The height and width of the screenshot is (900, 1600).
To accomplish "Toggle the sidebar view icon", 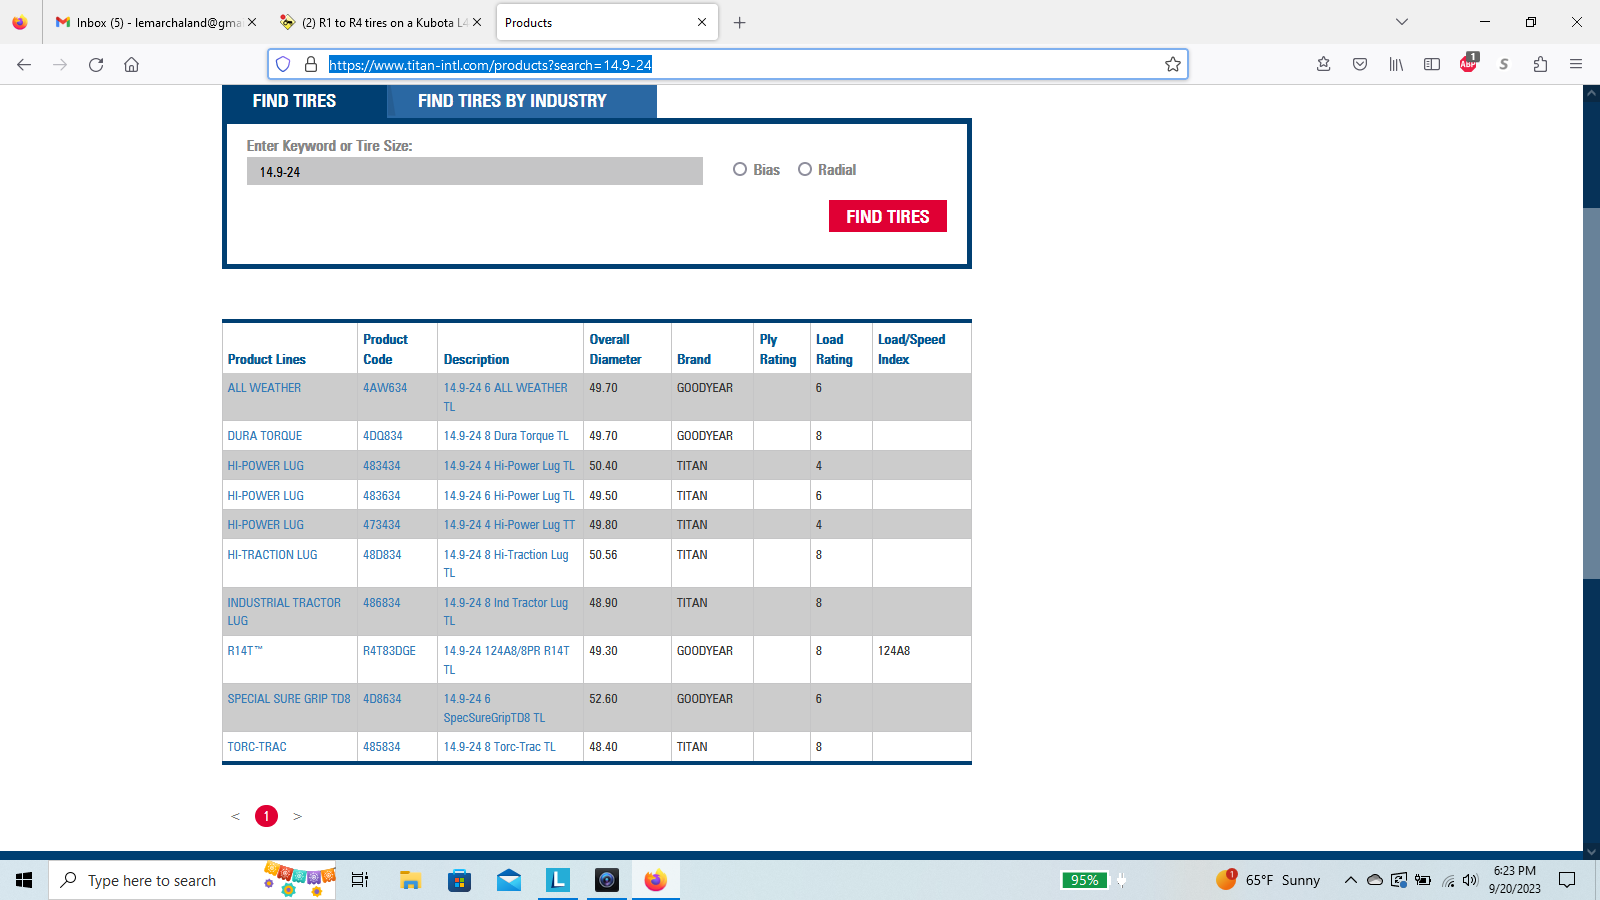I will (x=1432, y=64).
